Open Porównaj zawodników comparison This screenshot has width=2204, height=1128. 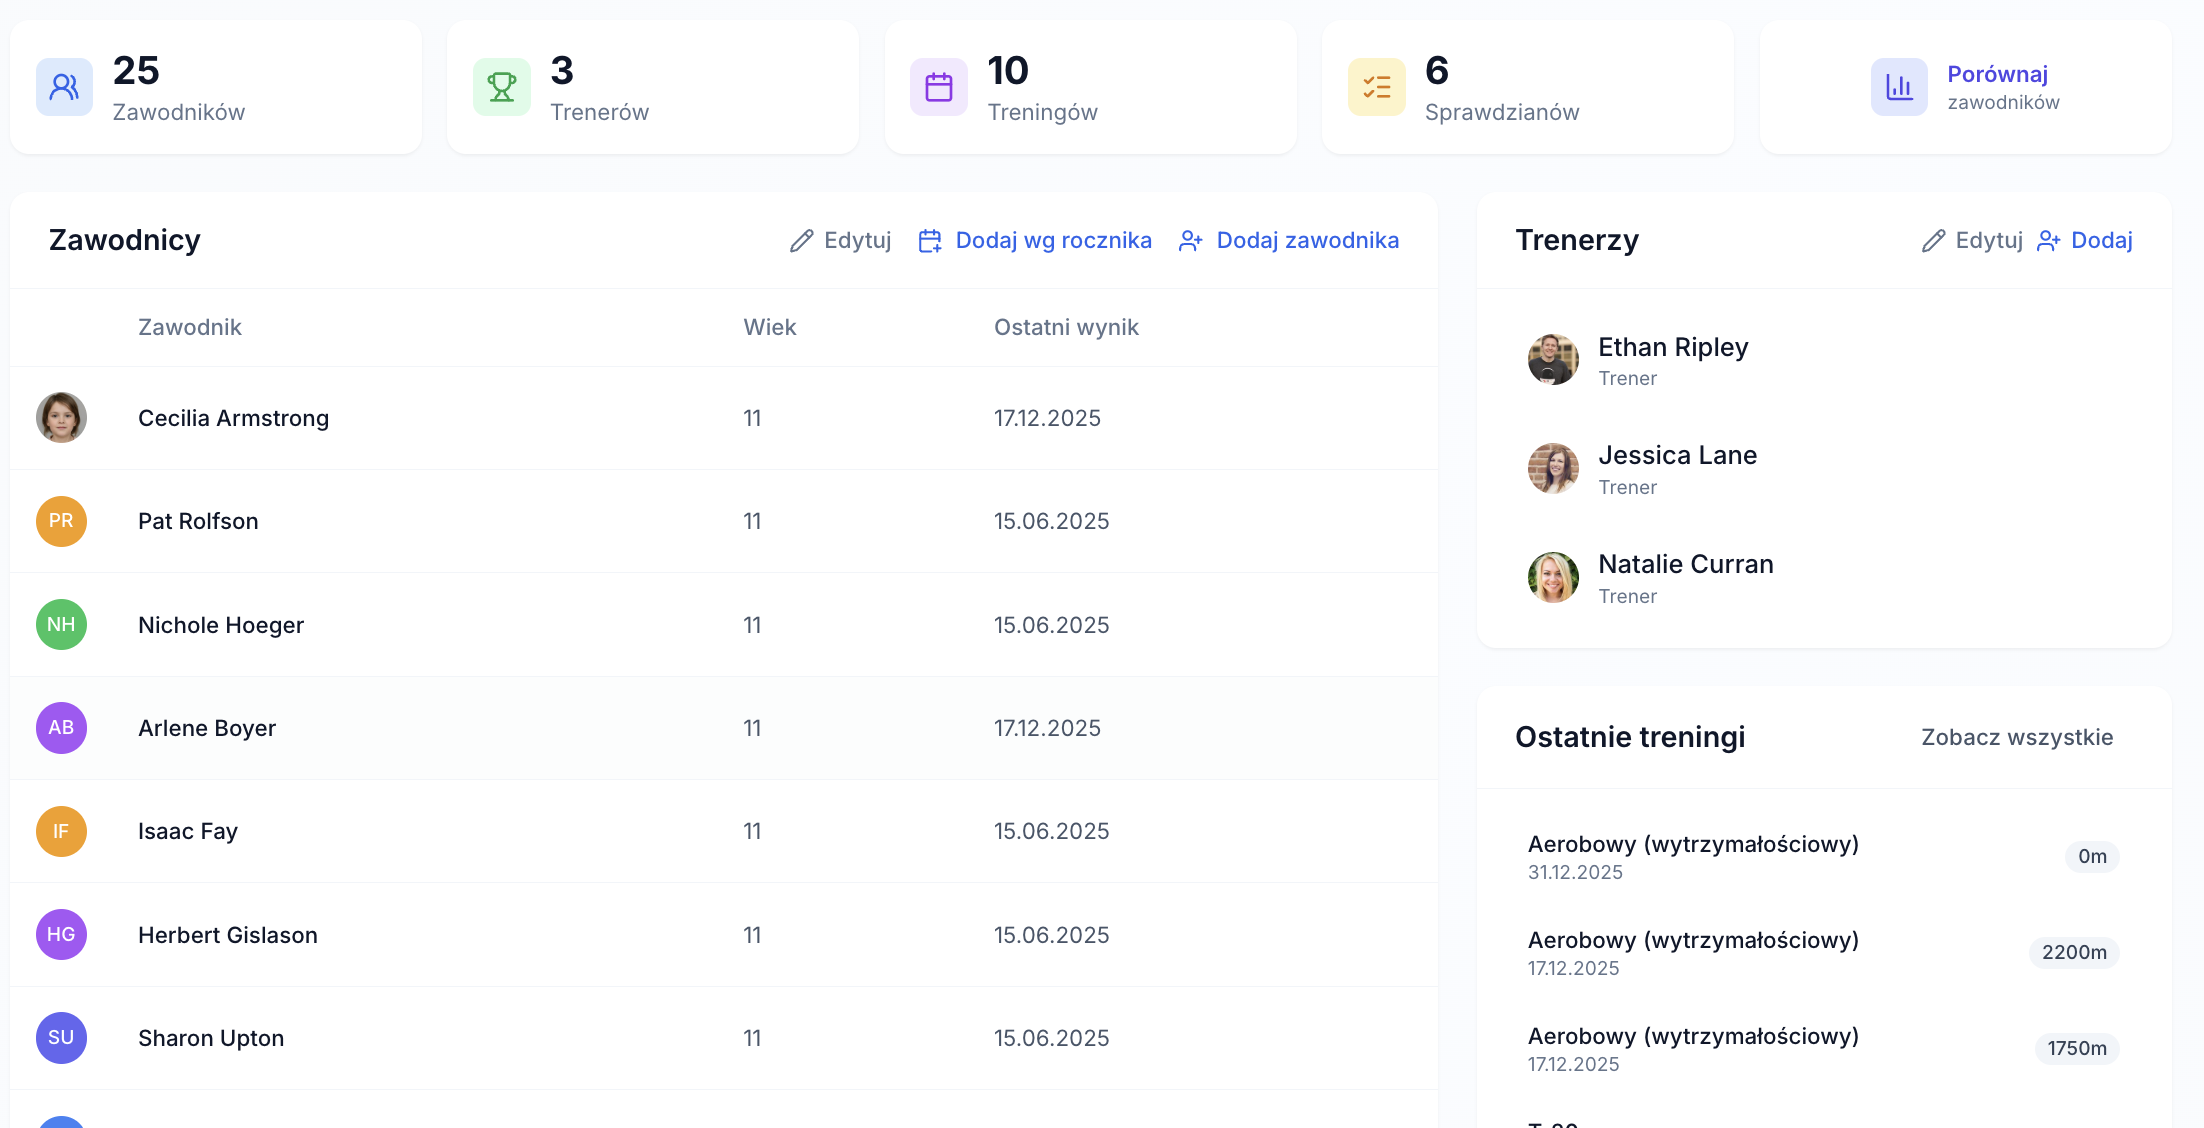[1998, 87]
